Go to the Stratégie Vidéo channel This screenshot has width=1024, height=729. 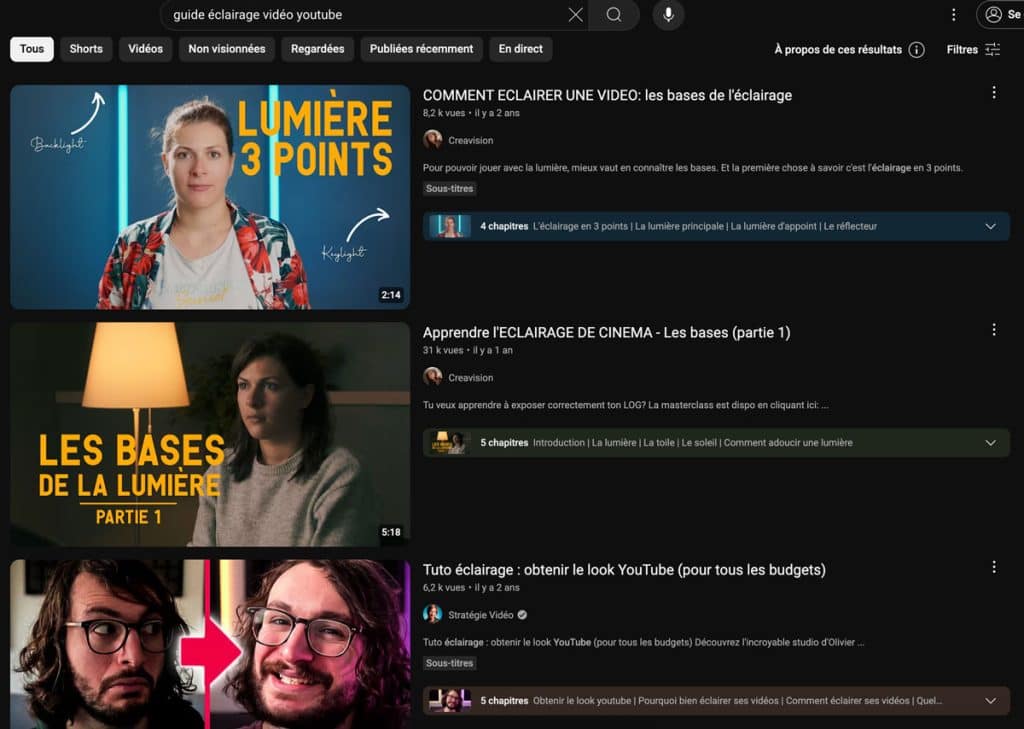tap(480, 615)
